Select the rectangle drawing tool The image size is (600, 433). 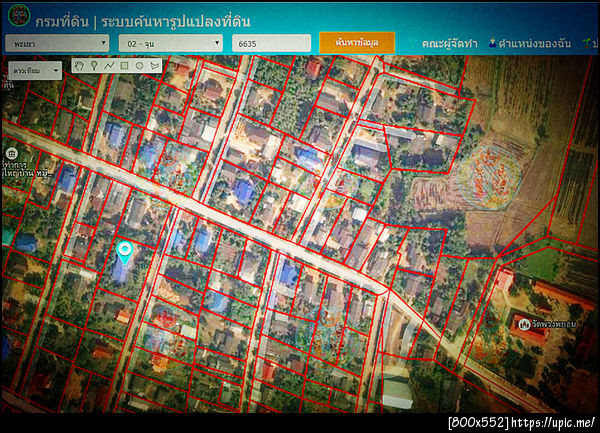coord(124,66)
